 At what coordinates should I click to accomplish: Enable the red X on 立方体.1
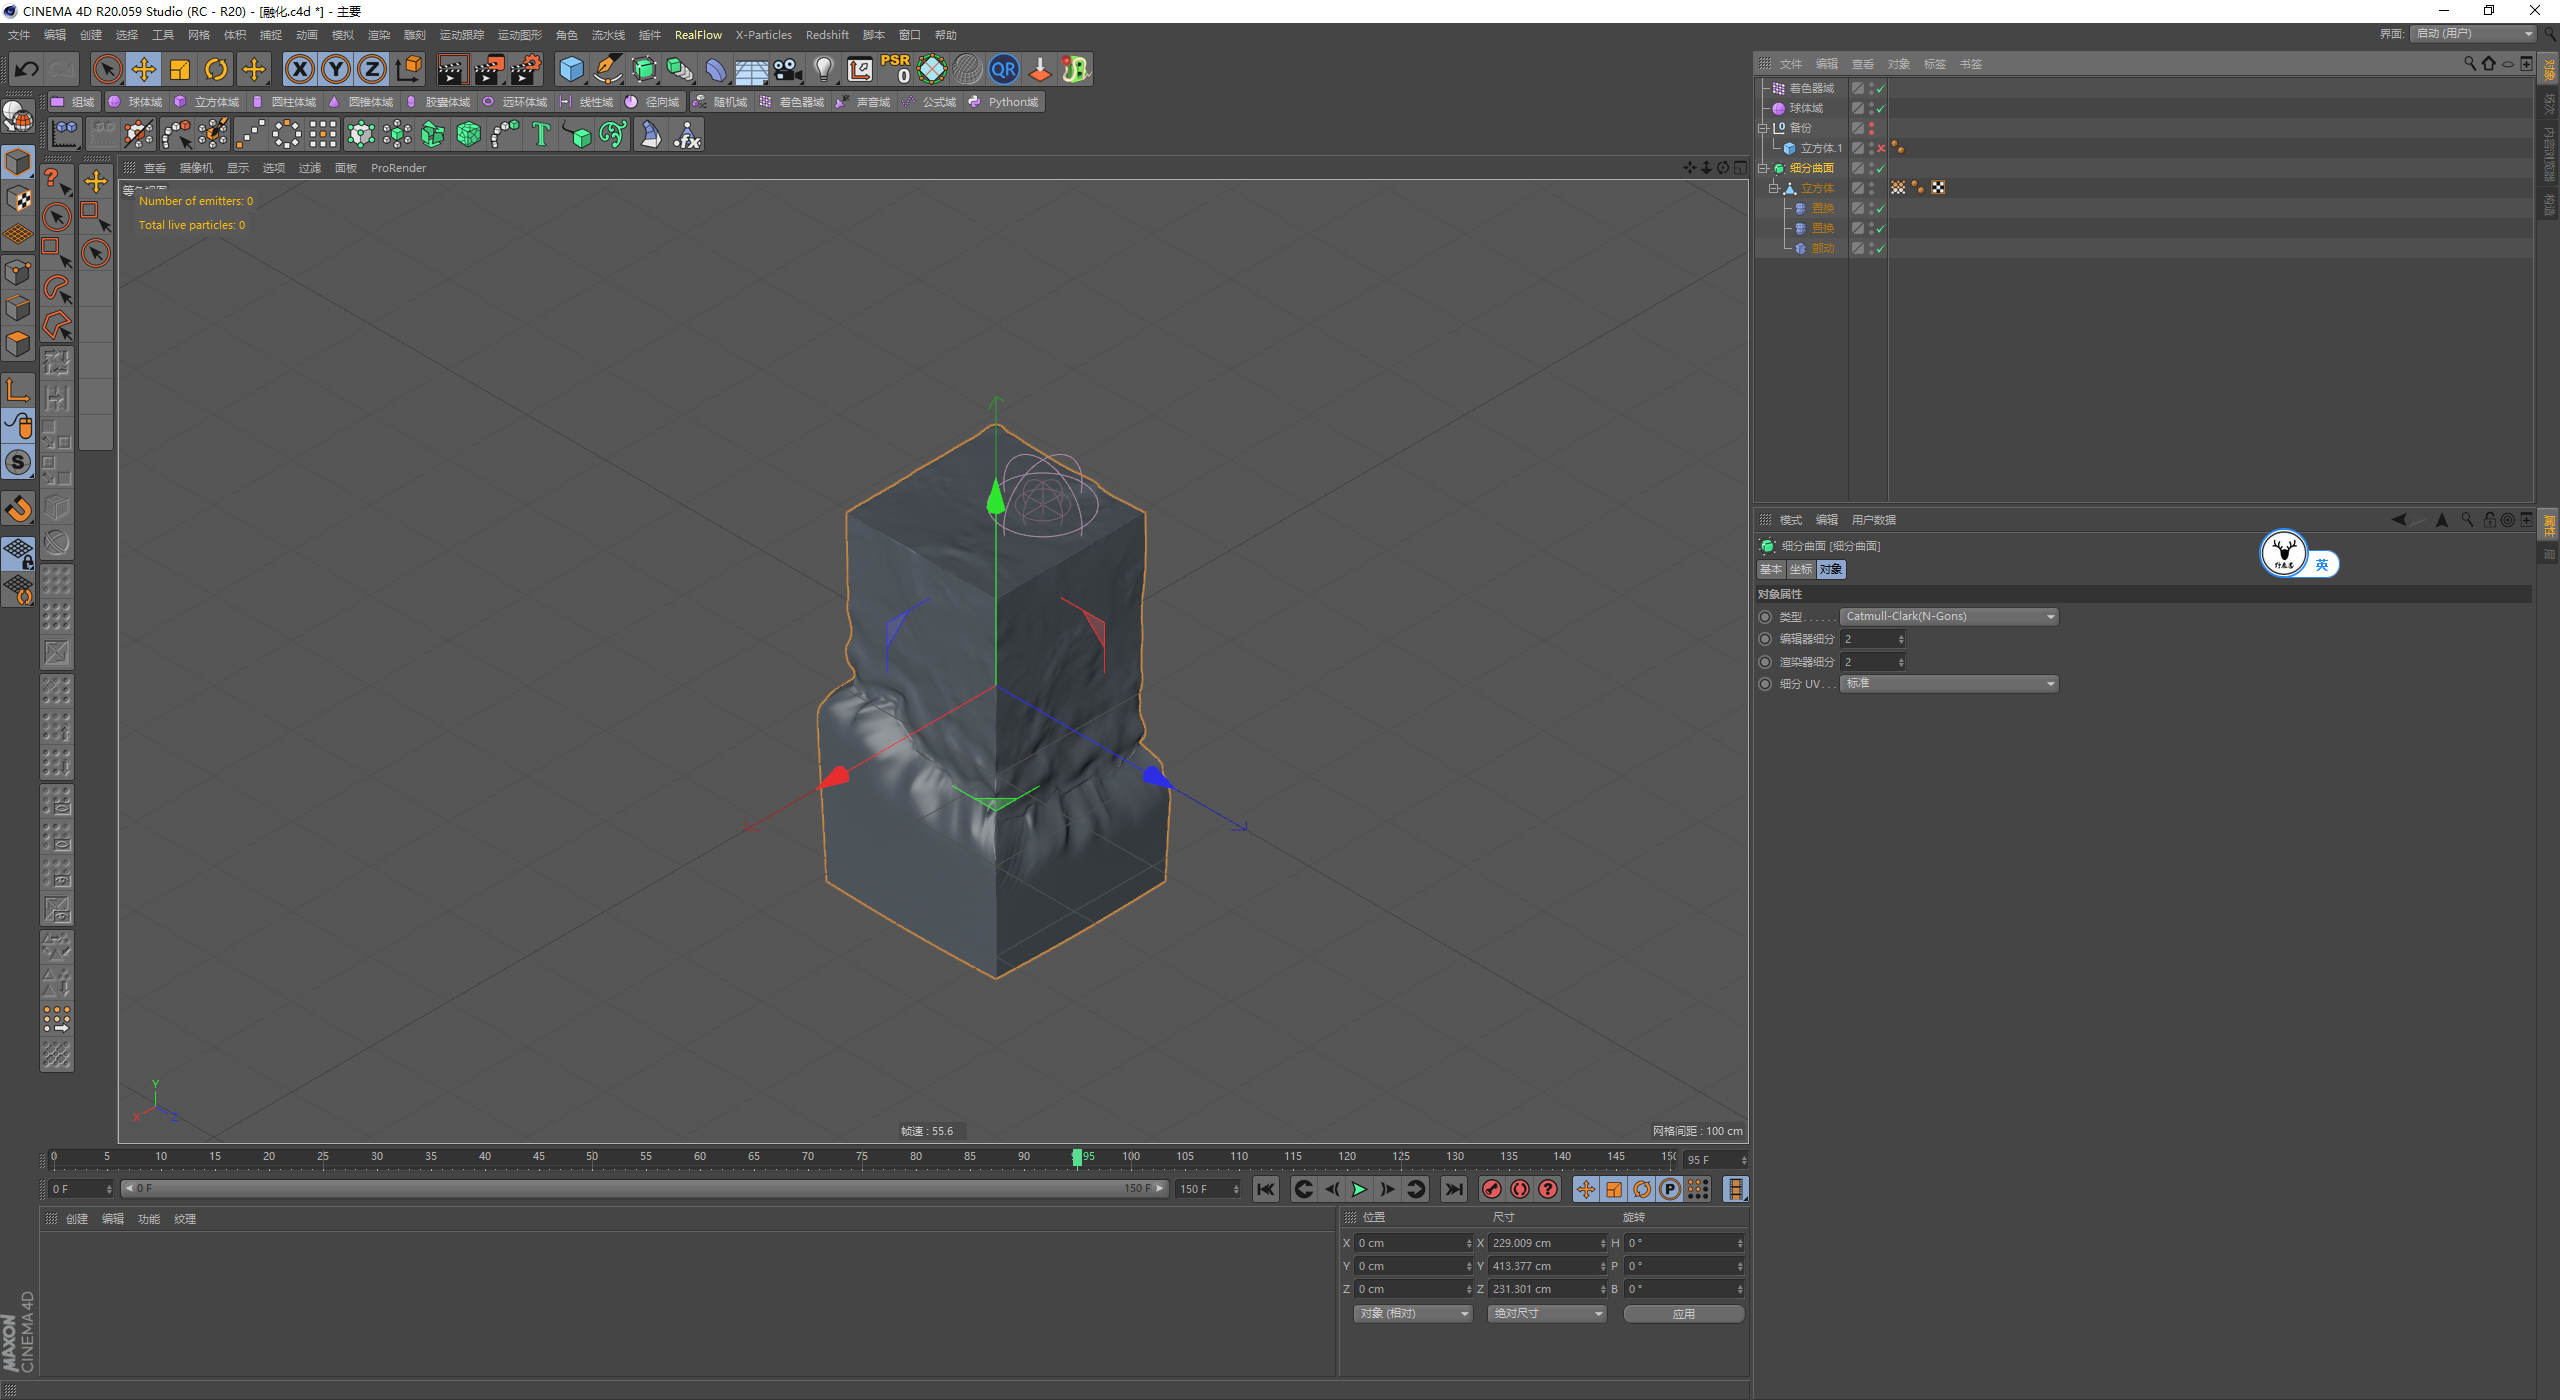(1881, 148)
